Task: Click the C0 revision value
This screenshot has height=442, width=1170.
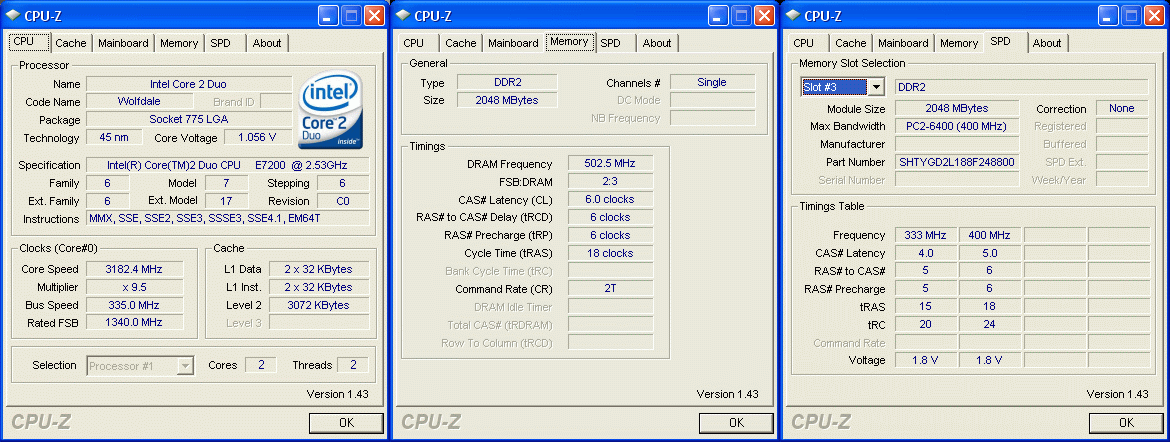Action: coord(342,201)
